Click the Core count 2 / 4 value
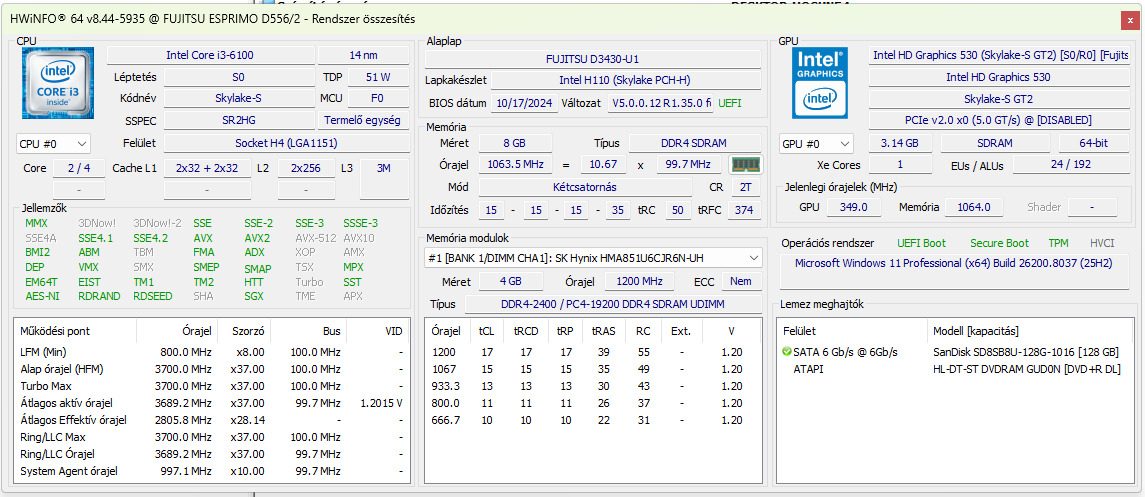This screenshot has width=1145, height=497. click(x=79, y=168)
